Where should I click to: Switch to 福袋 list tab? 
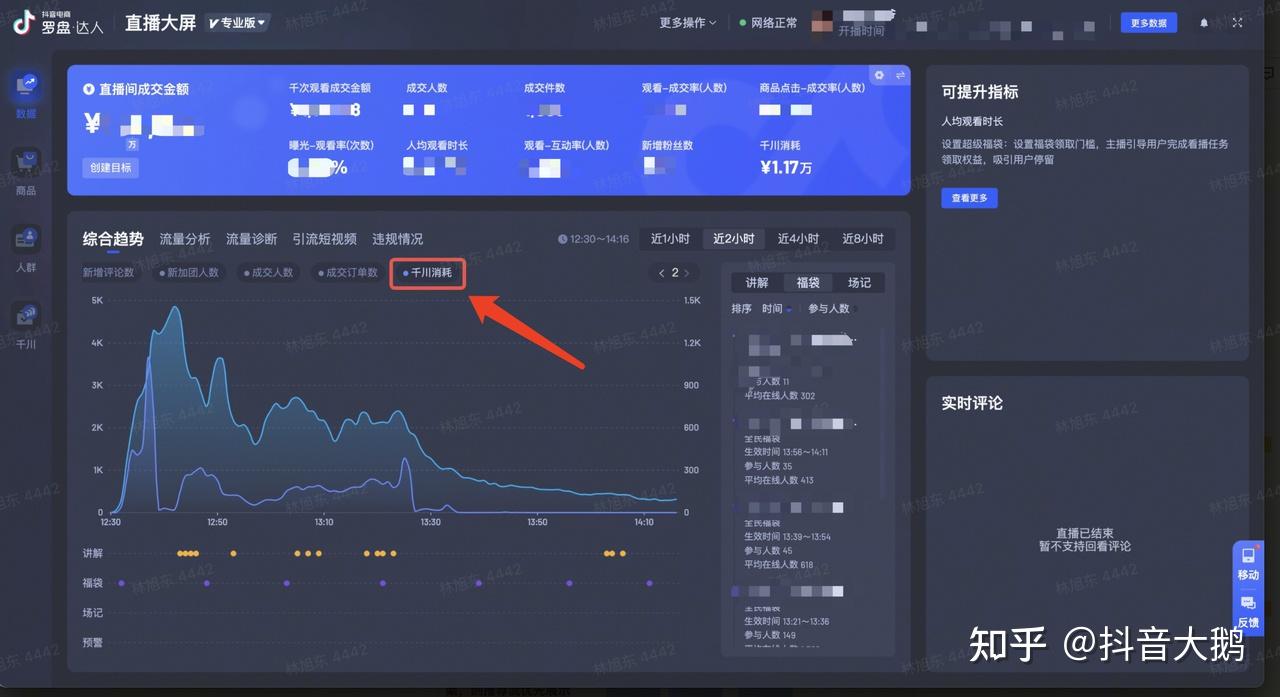[x=808, y=283]
